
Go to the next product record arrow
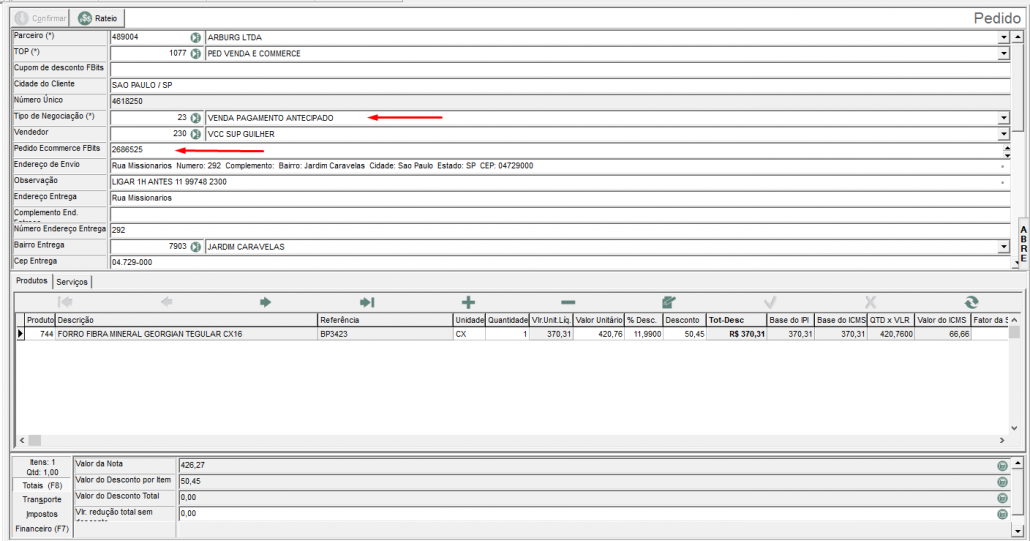[x=266, y=302]
